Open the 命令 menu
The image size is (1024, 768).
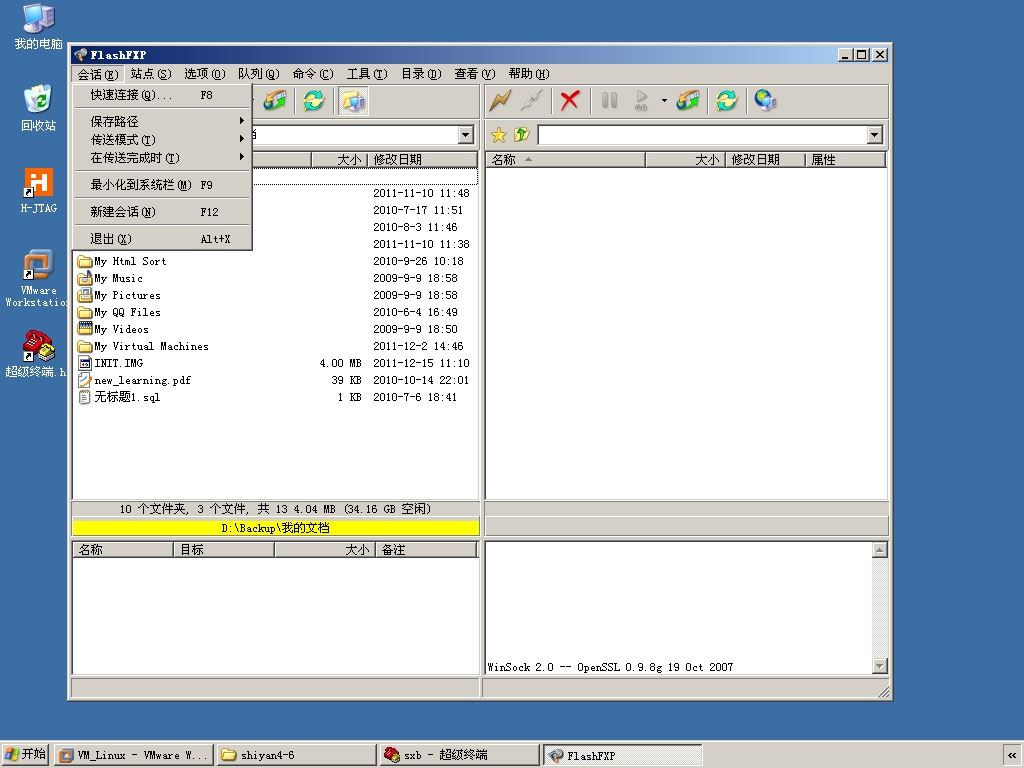[x=312, y=74]
